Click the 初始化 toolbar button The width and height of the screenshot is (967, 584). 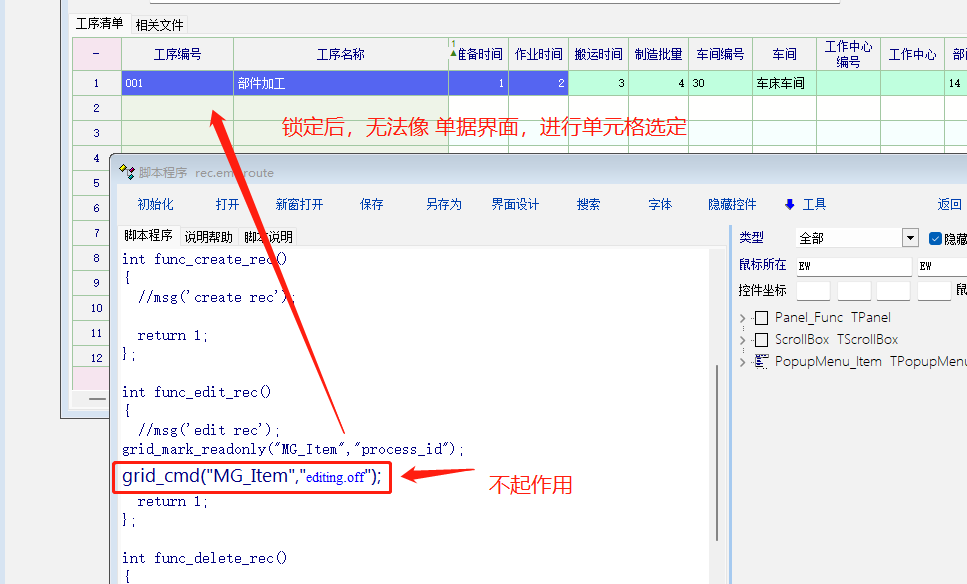155,204
